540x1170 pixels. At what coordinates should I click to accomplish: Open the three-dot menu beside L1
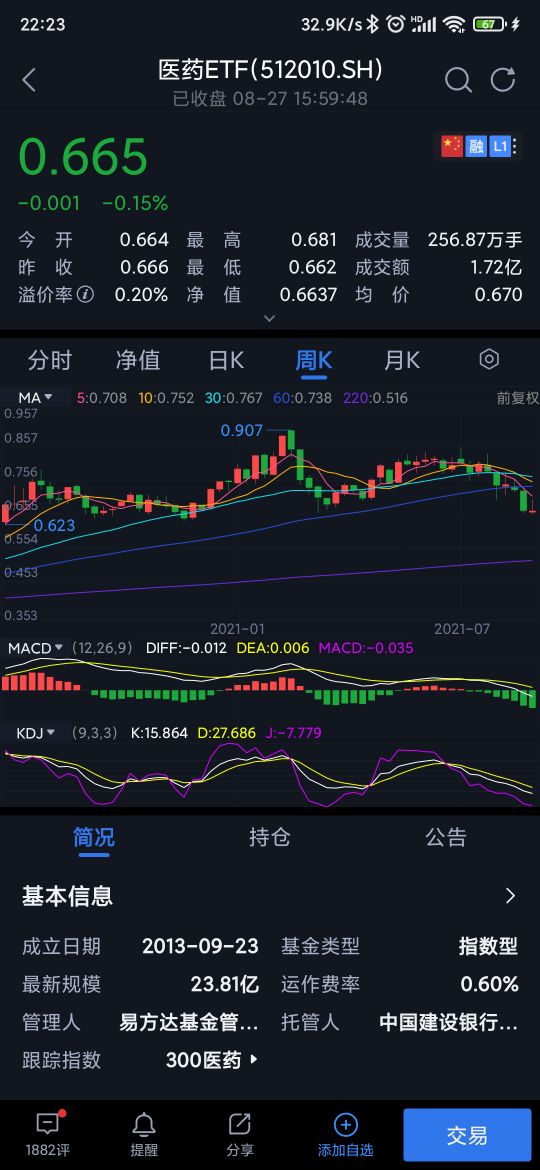coord(515,146)
